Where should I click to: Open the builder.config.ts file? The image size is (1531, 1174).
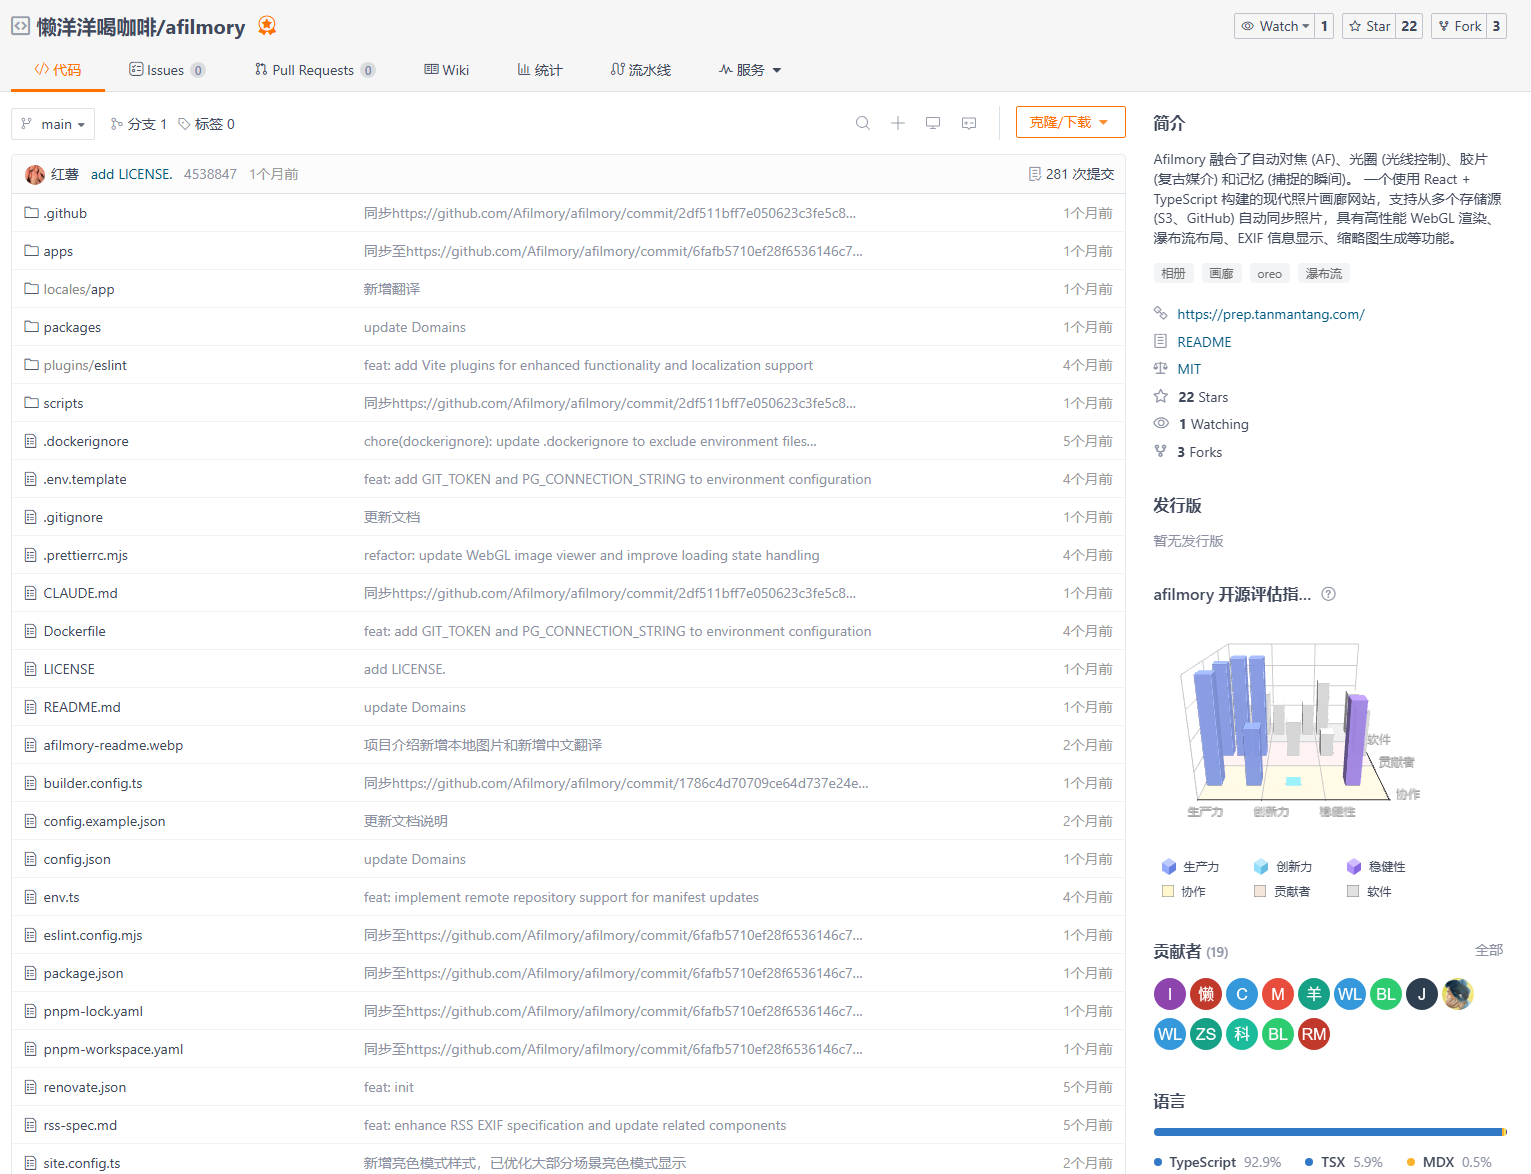(93, 783)
